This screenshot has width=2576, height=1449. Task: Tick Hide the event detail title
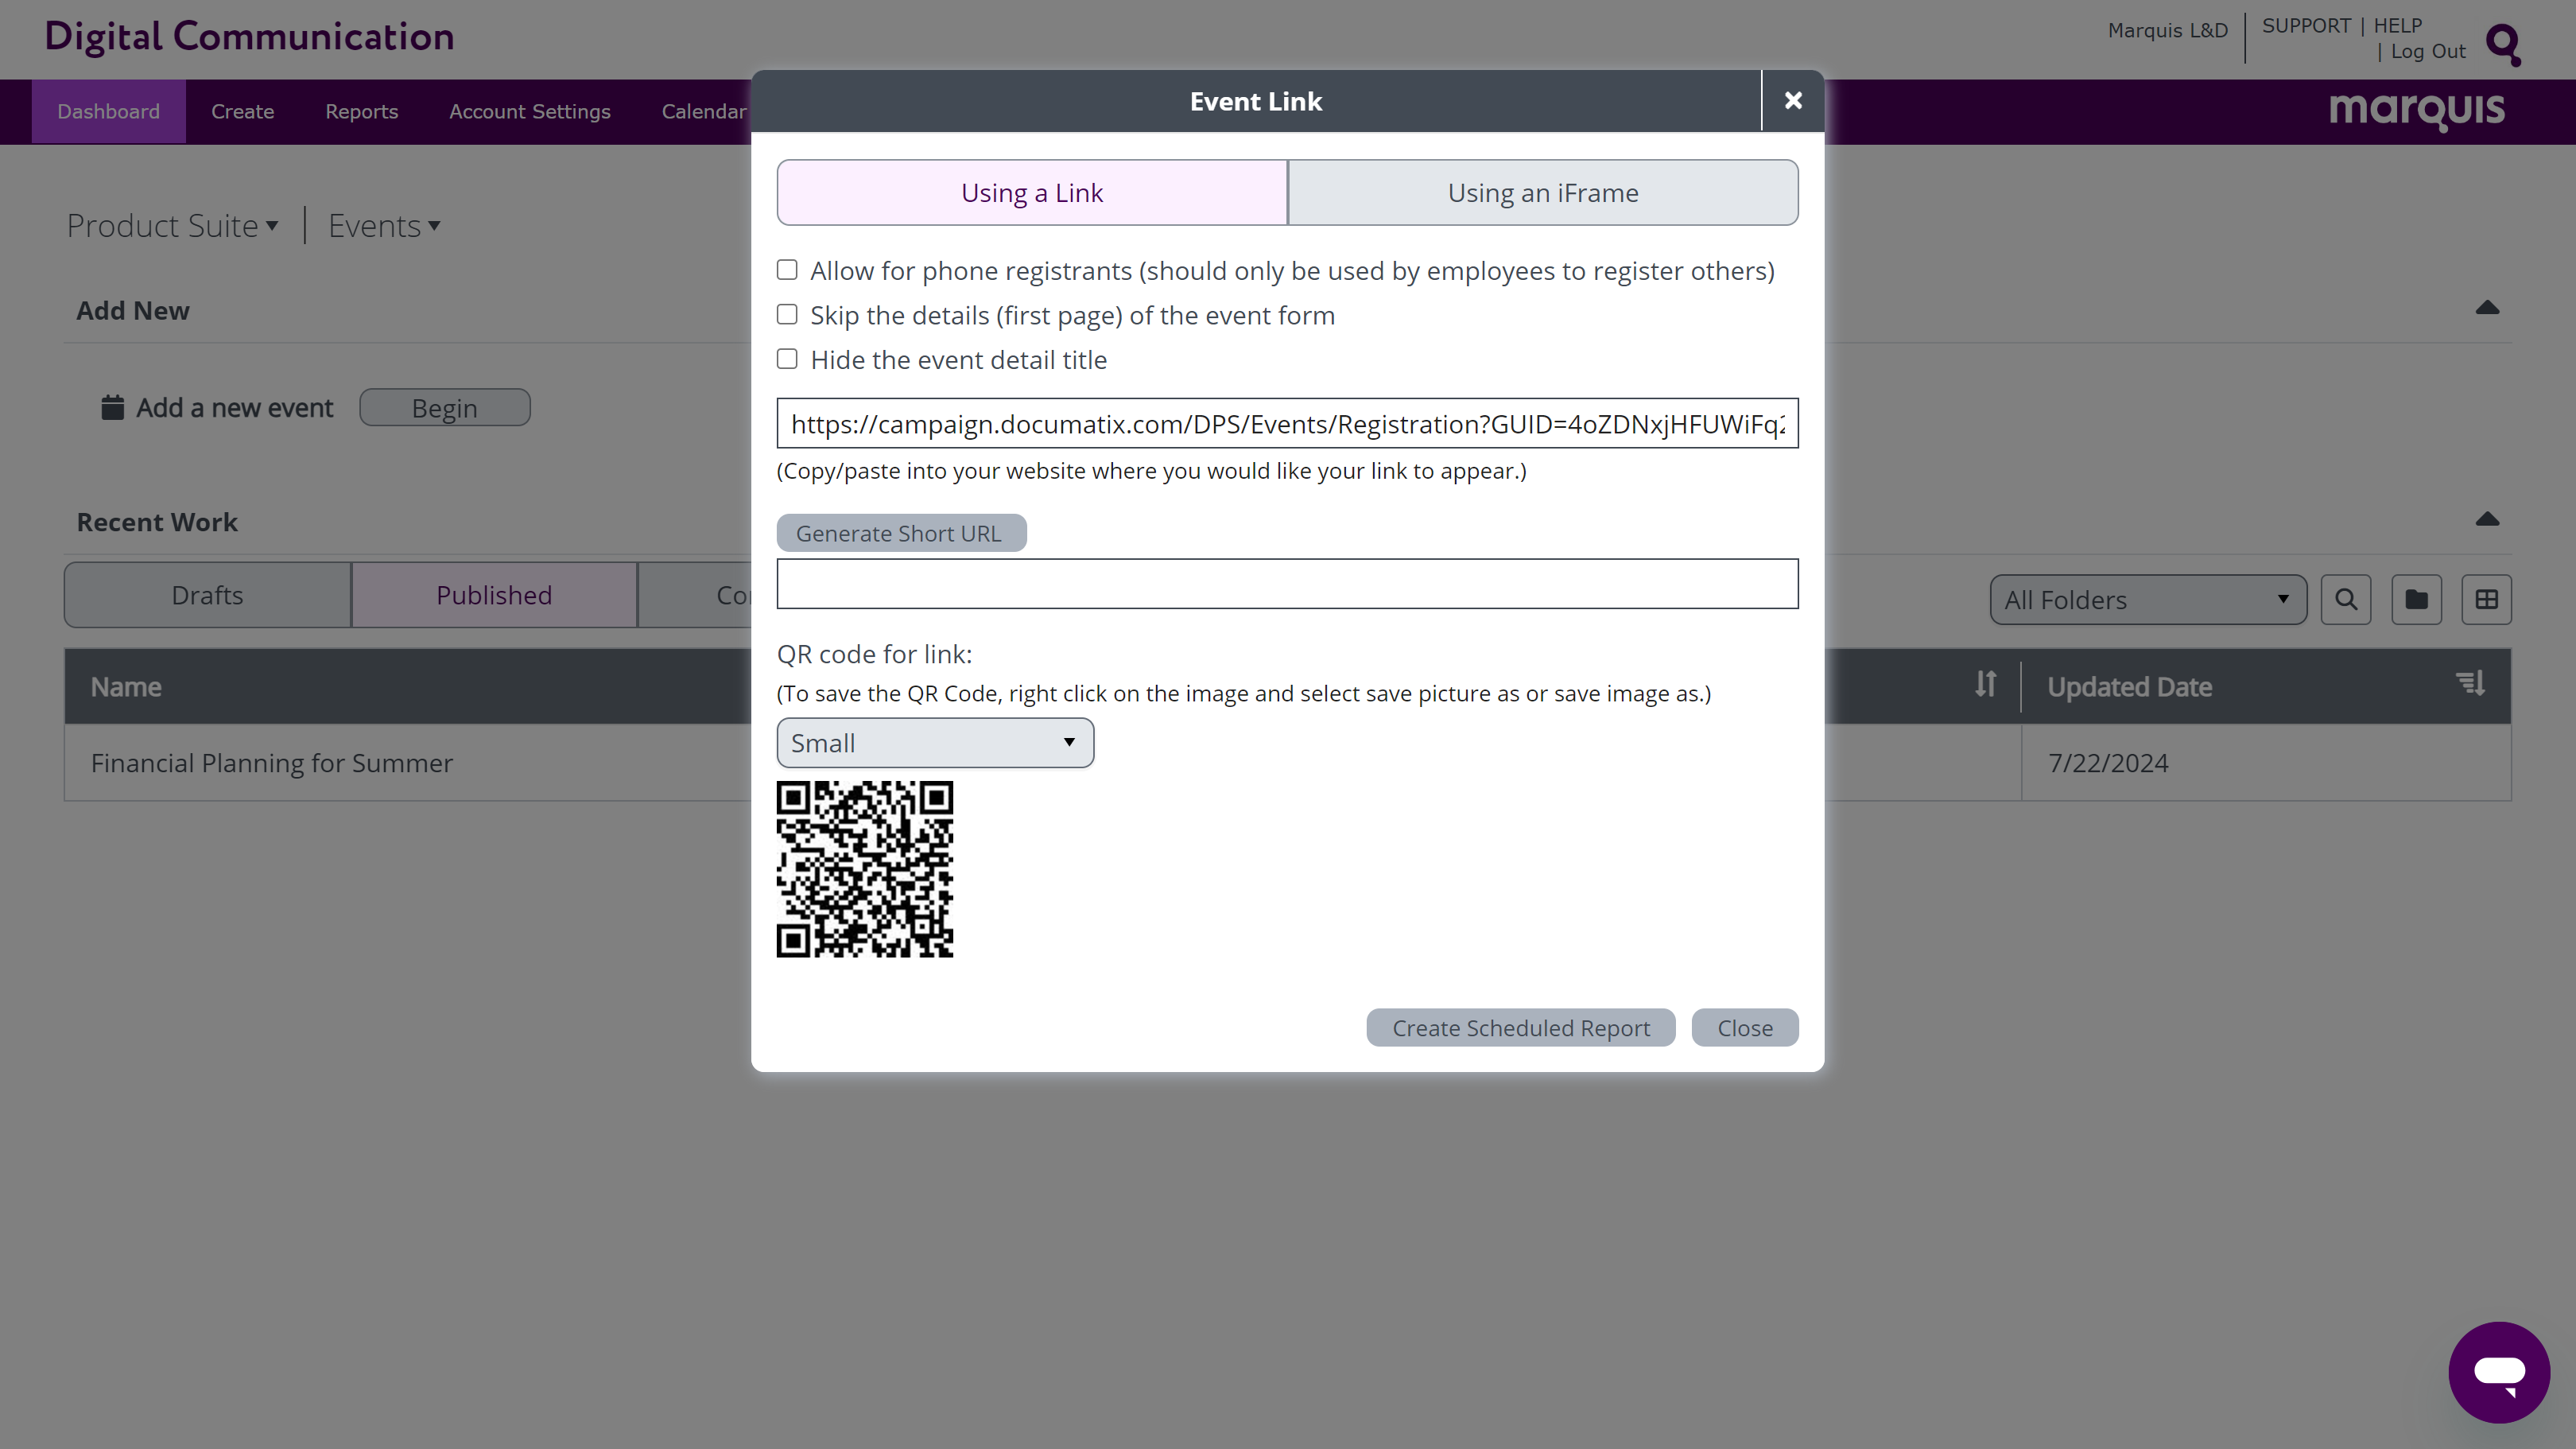coord(787,359)
